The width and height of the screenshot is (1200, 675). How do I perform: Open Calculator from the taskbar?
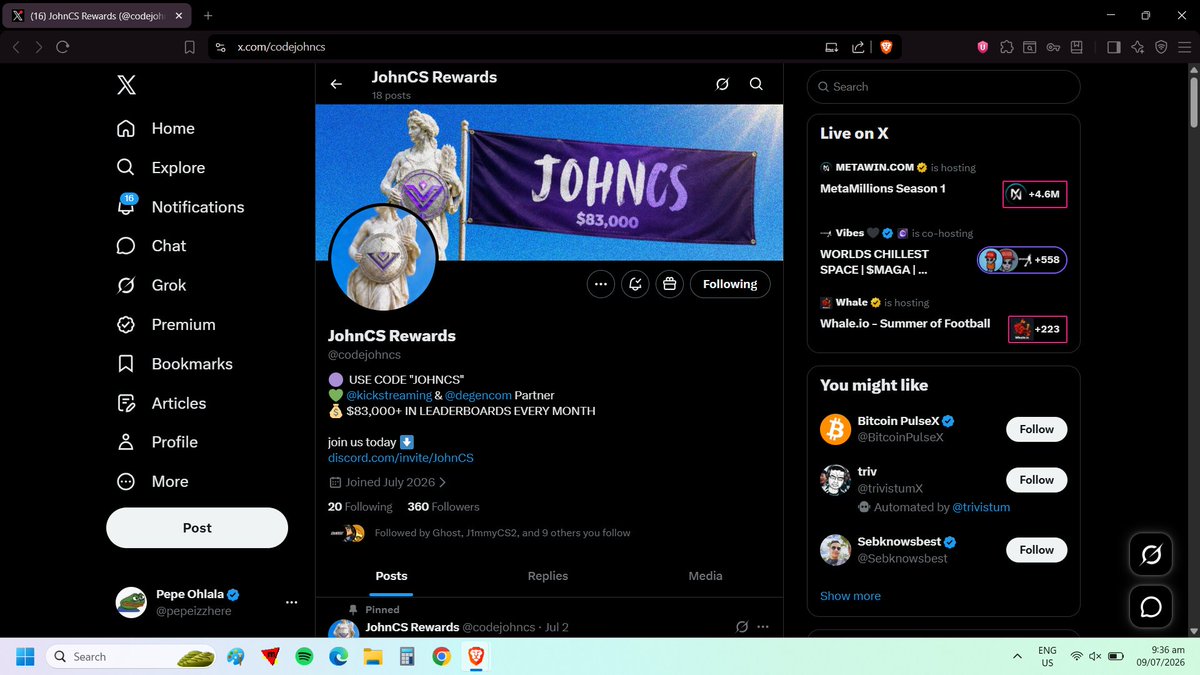[406, 657]
